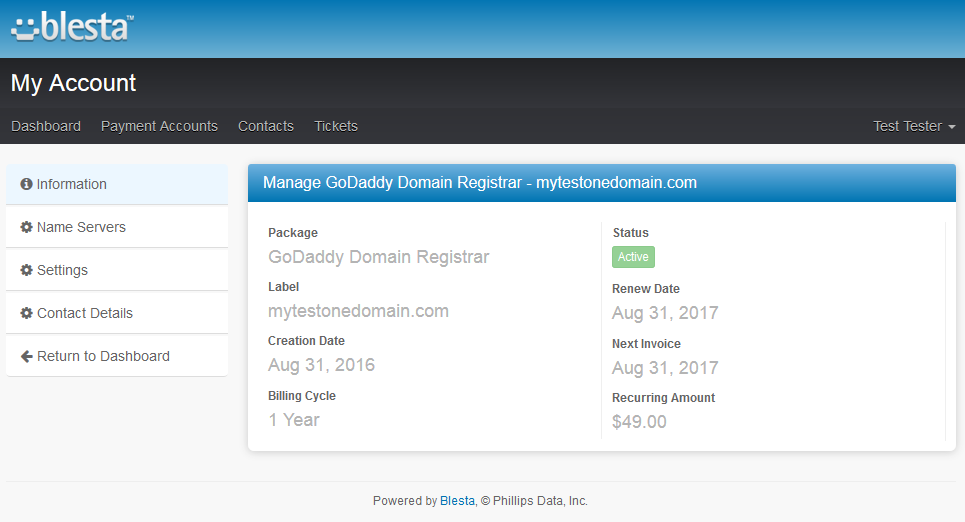Click the Blesta logo
This screenshot has height=522, width=965.
73,26
